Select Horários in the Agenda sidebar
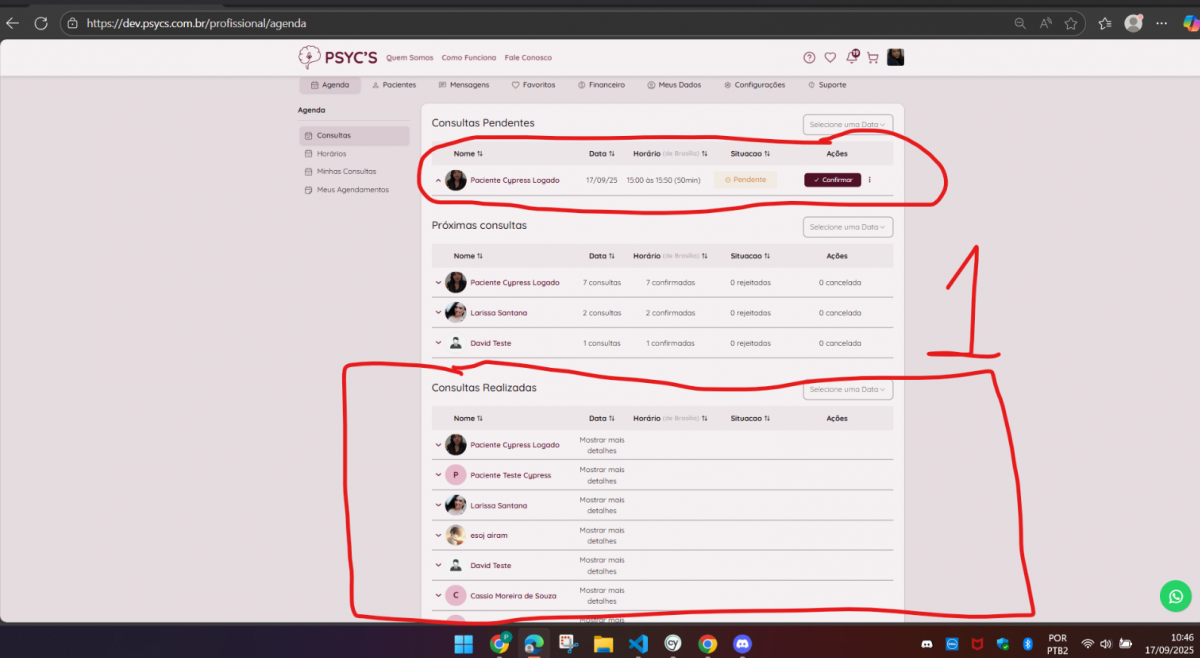This screenshot has width=1200, height=658. pyautogui.click(x=331, y=154)
